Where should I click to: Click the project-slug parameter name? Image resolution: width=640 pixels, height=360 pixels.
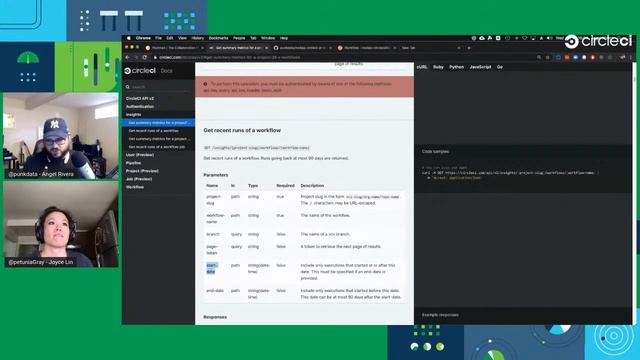tap(213, 200)
